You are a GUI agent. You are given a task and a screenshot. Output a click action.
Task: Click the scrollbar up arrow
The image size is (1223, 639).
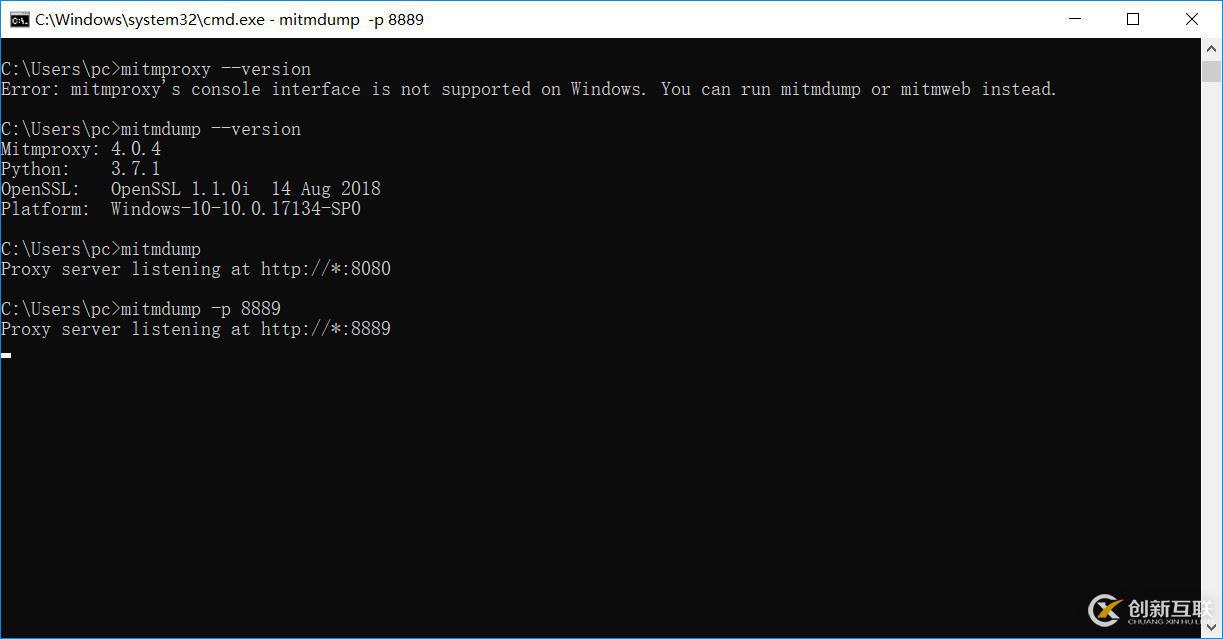[1211, 48]
